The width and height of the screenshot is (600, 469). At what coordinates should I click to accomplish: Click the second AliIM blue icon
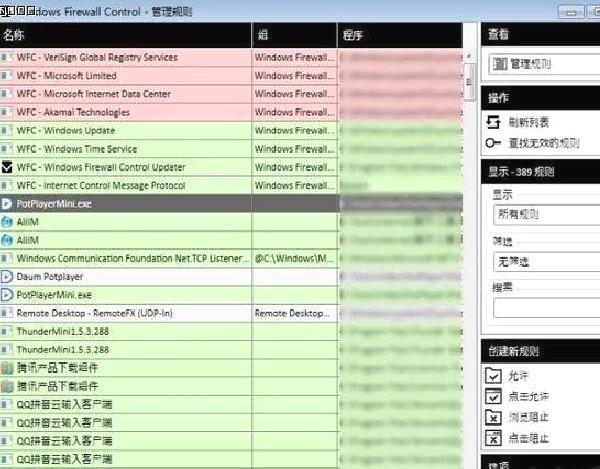pyautogui.click(x=7, y=240)
